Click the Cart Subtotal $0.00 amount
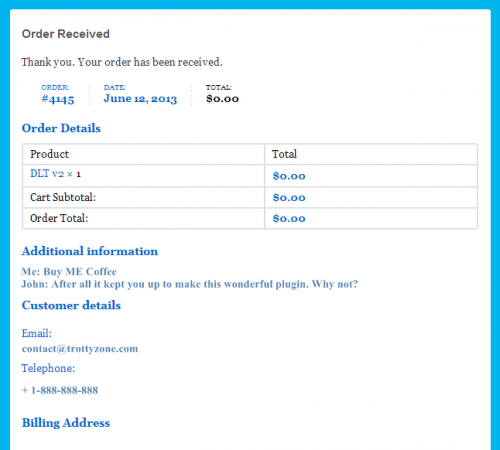Screen dimensions: 500x450 click(289, 198)
